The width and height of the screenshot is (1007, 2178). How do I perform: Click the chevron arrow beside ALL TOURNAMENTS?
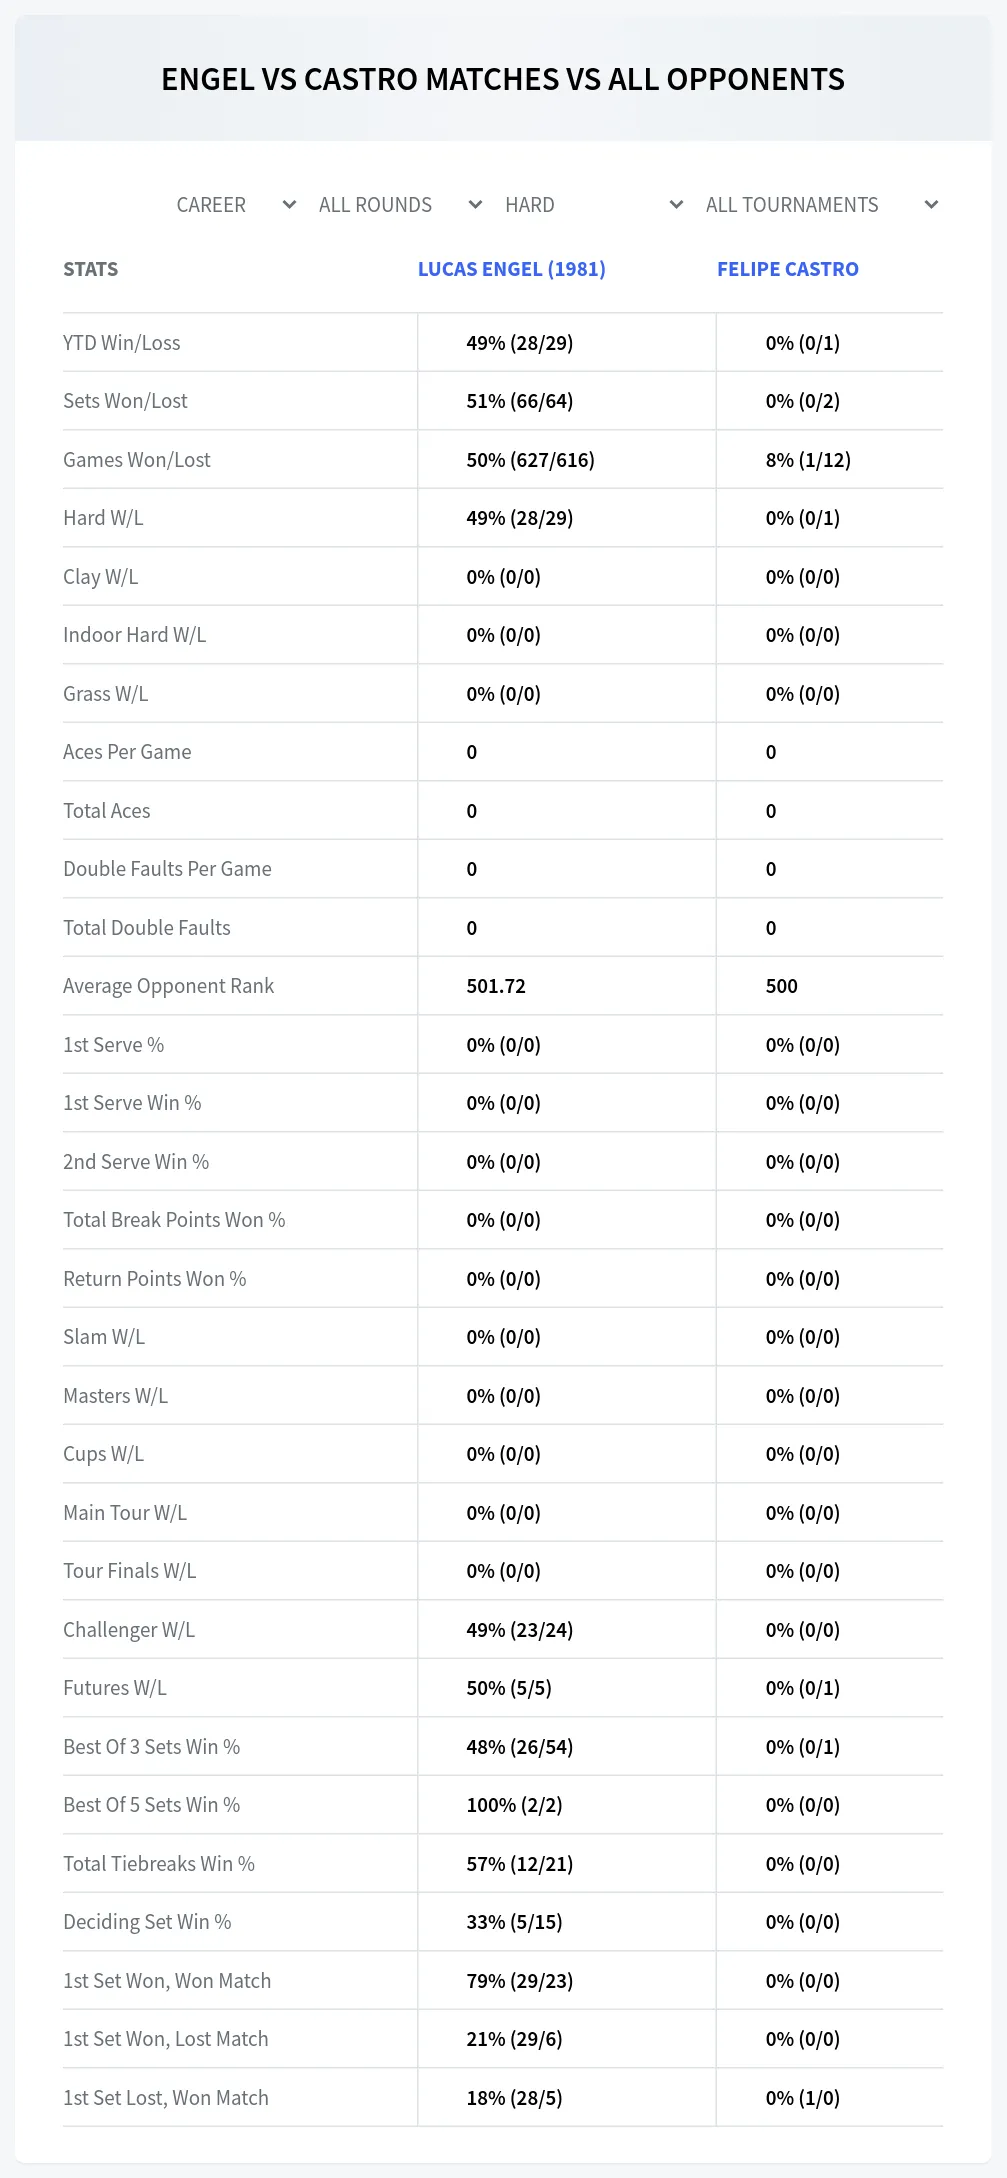coord(932,205)
